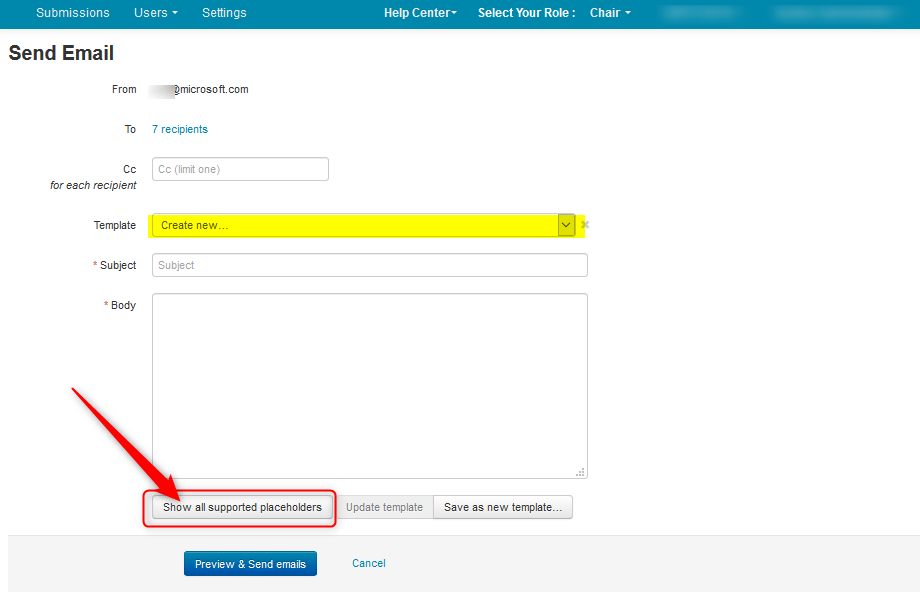The height and width of the screenshot is (595, 920).
Task: Show all supported placeholders
Action: tap(242, 507)
